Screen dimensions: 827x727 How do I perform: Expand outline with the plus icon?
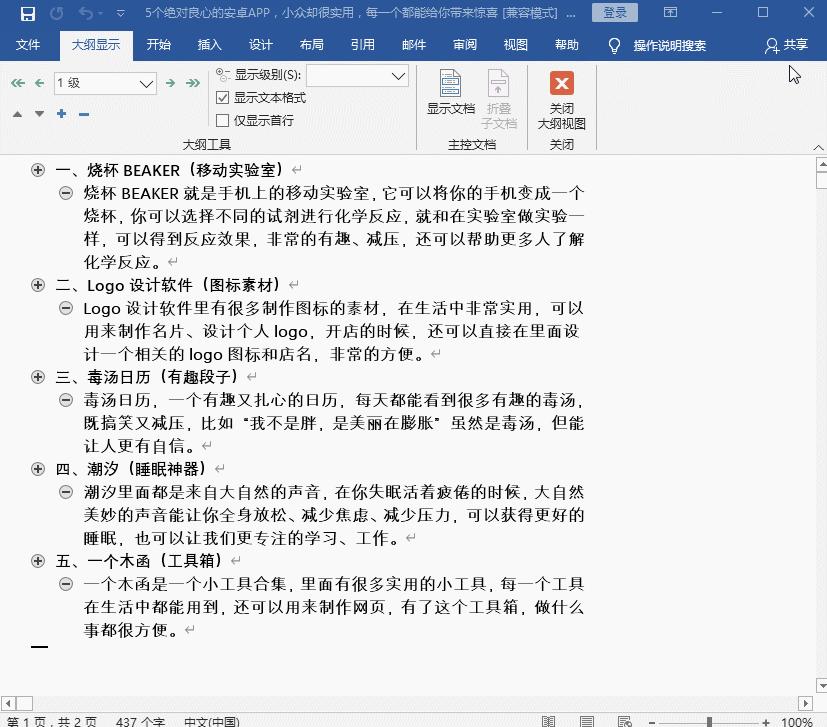tap(60, 114)
